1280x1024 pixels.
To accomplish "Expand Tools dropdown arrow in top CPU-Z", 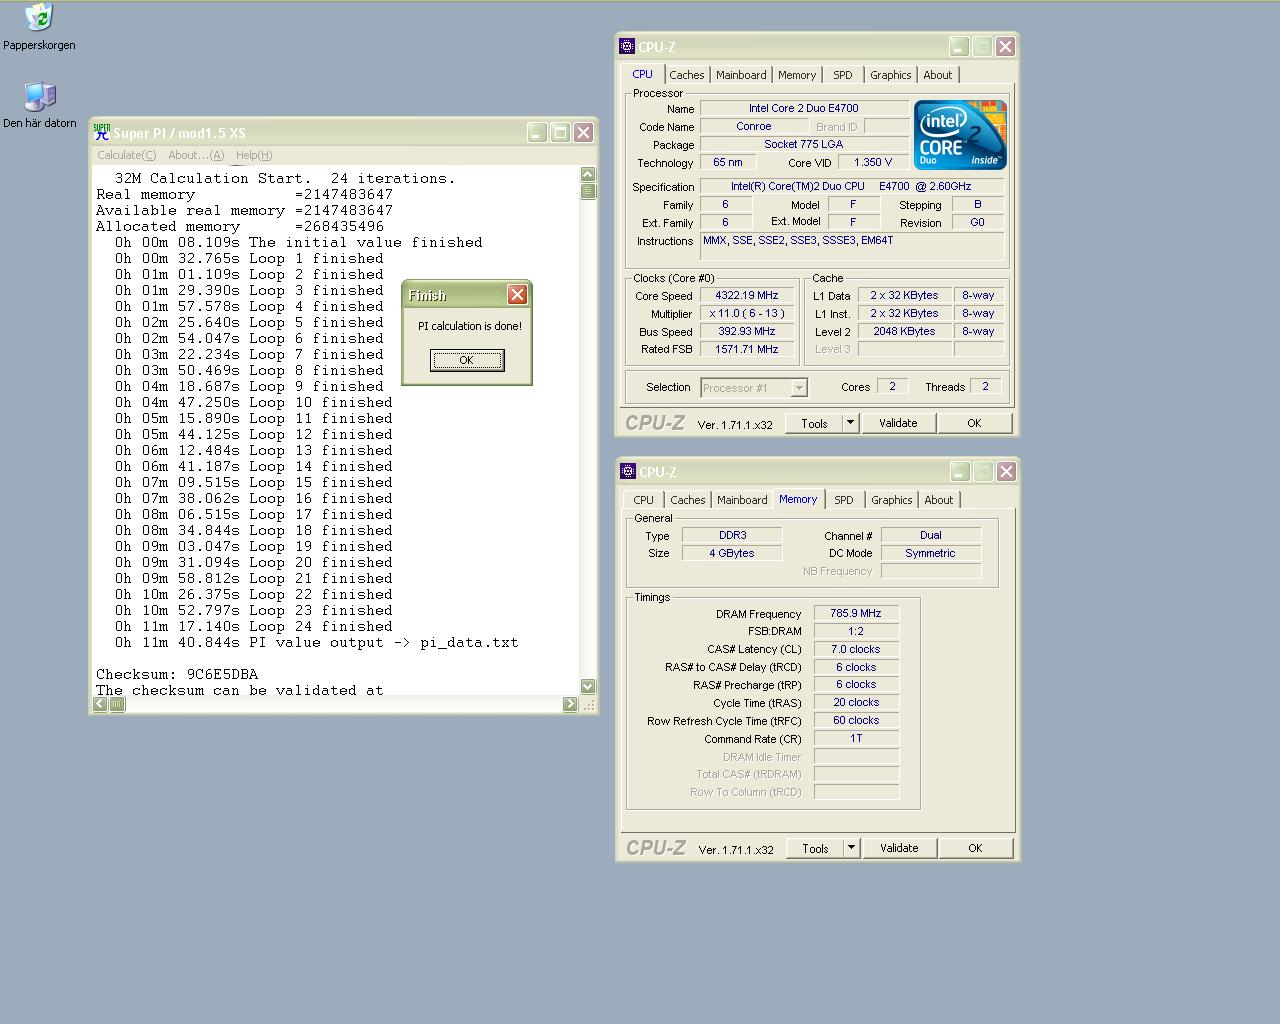I will point(851,423).
